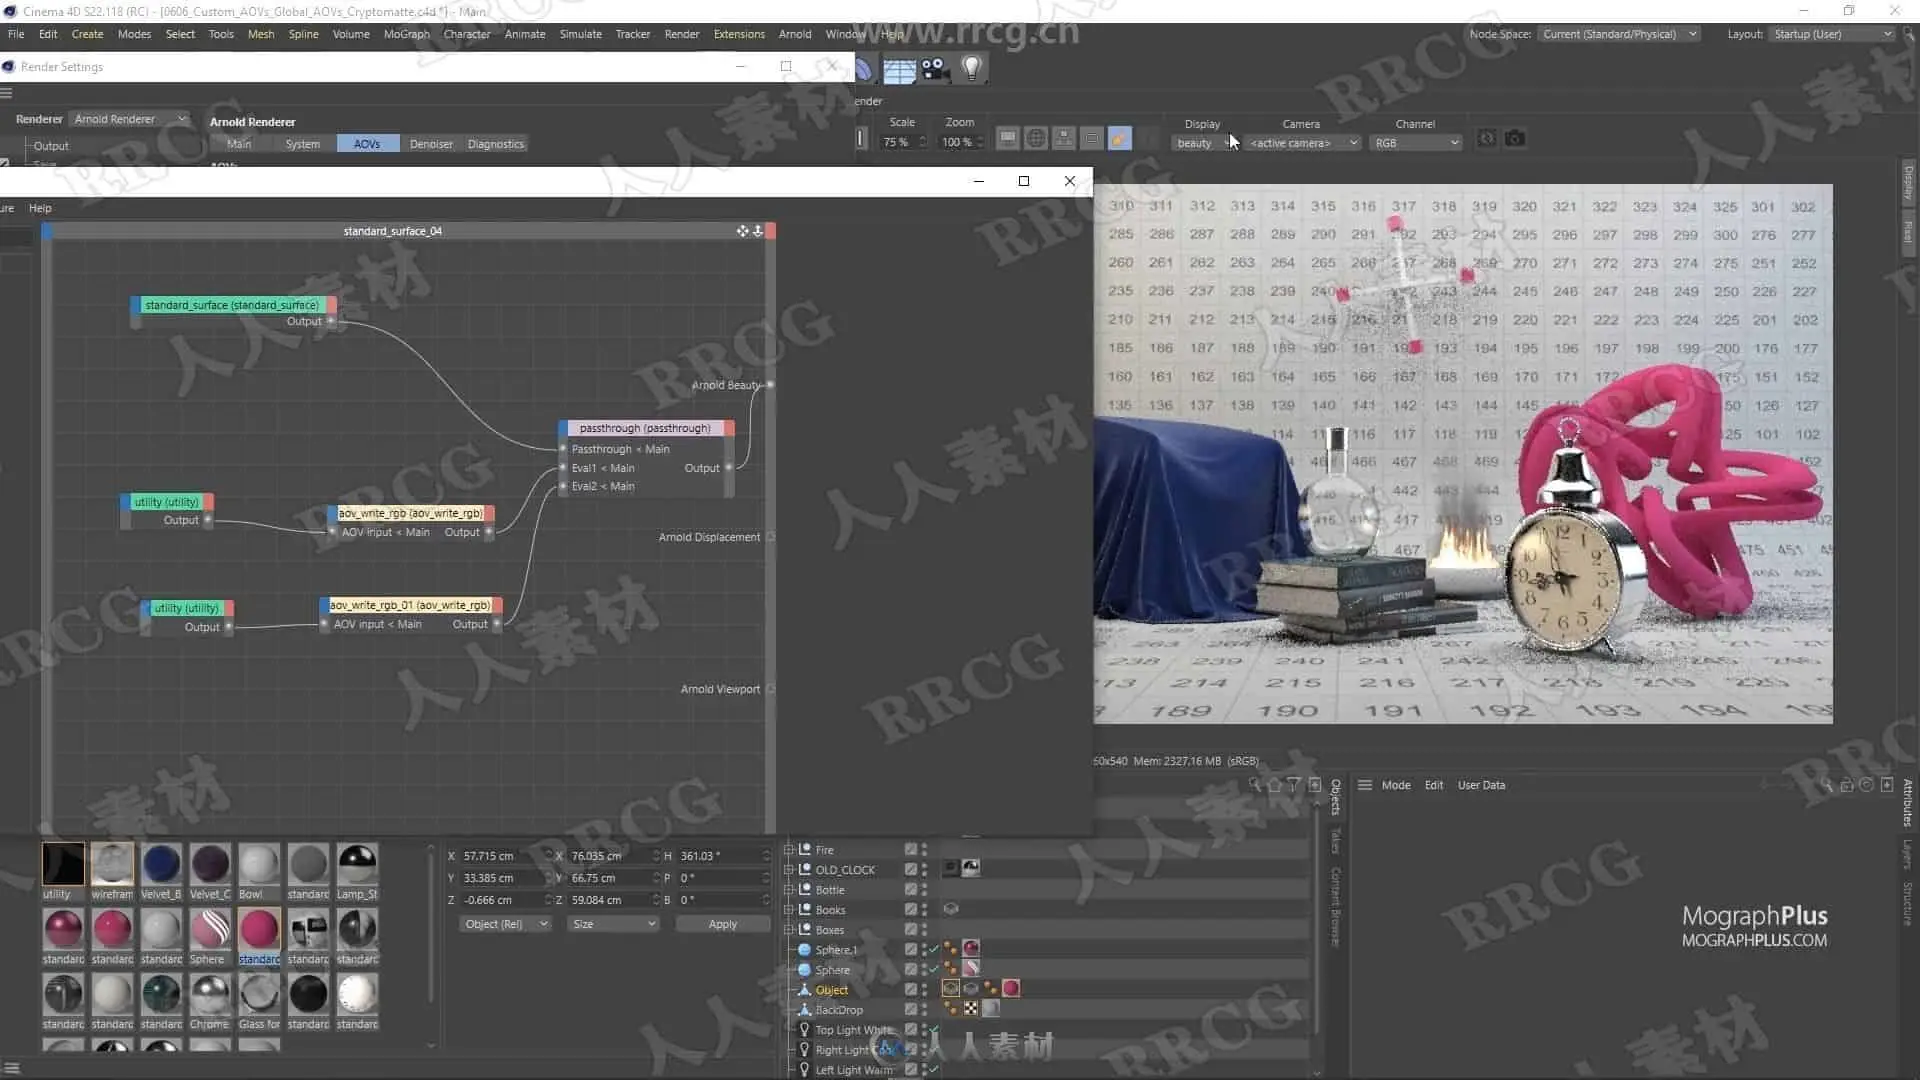Click the globe icon in render view toolbar
This screenshot has width=1920, height=1080.
click(1036, 139)
